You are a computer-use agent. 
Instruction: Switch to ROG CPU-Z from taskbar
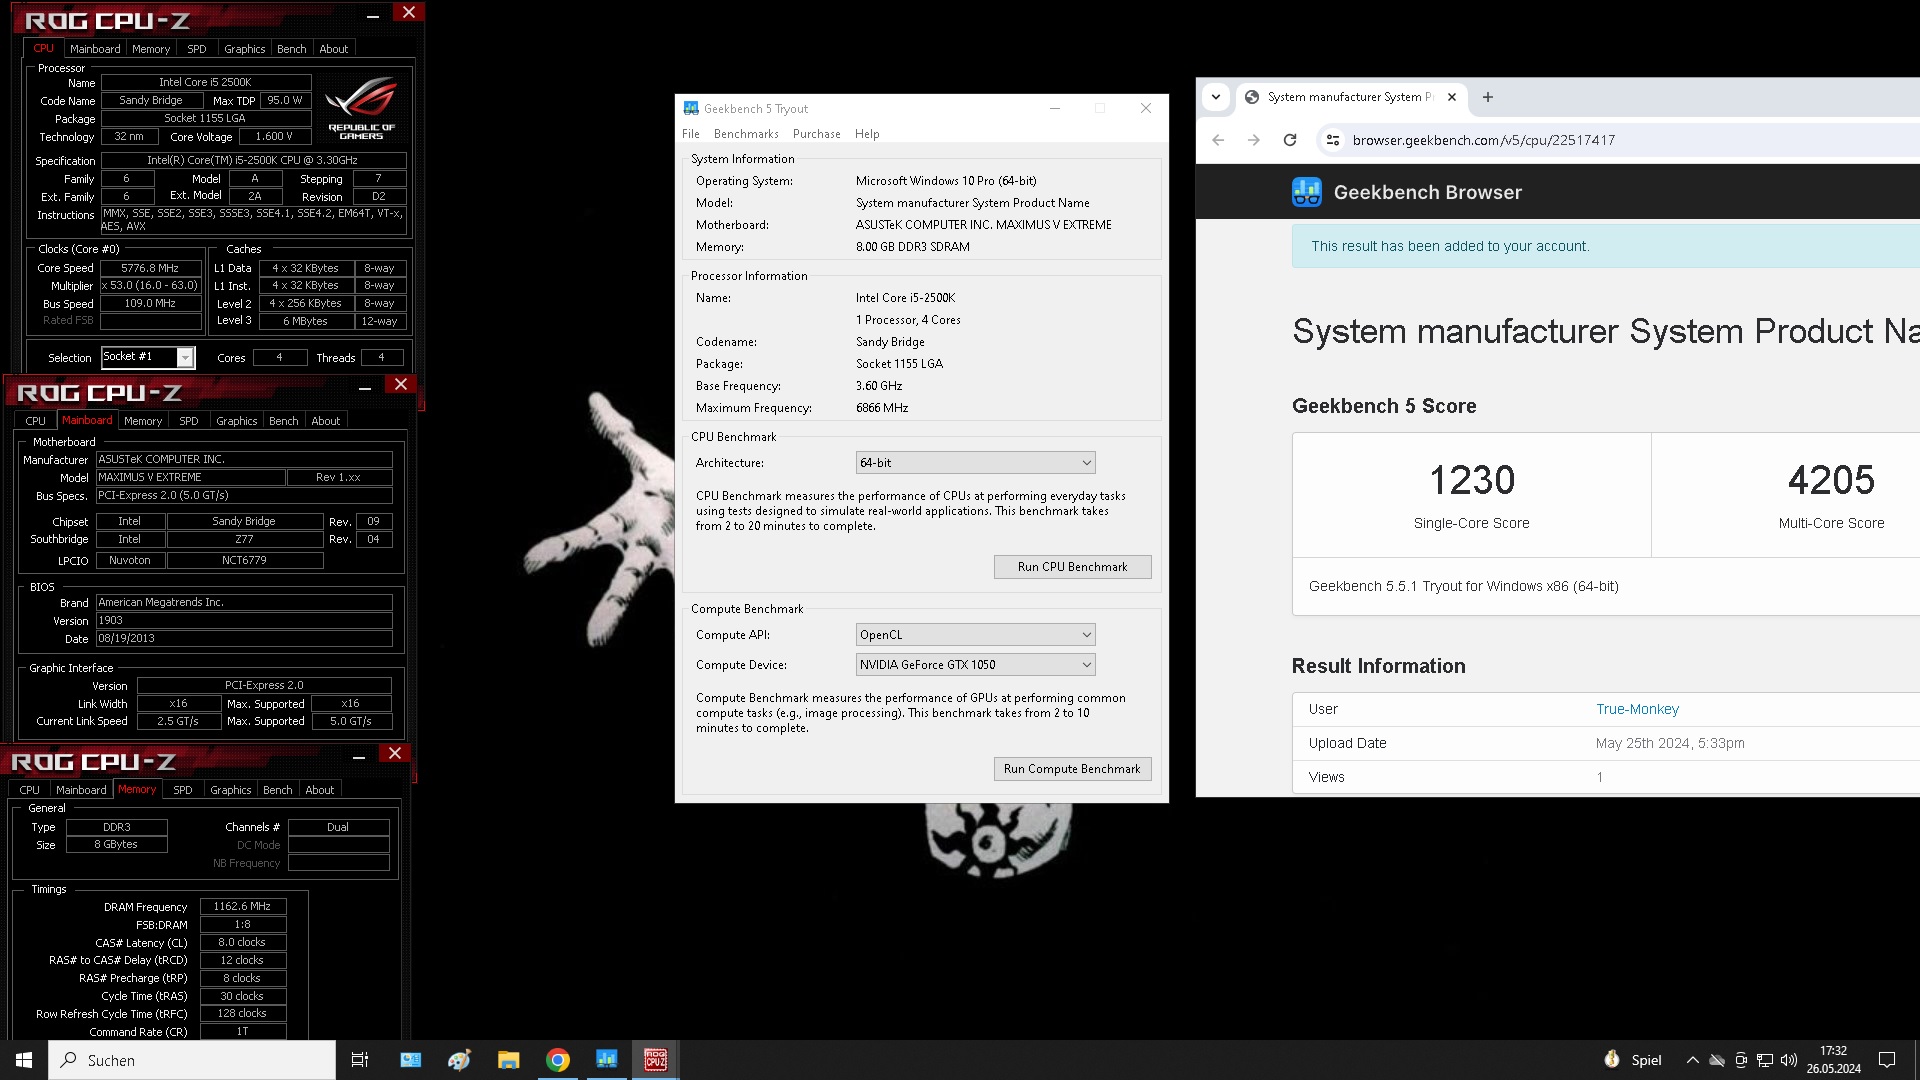click(x=656, y=1060)
